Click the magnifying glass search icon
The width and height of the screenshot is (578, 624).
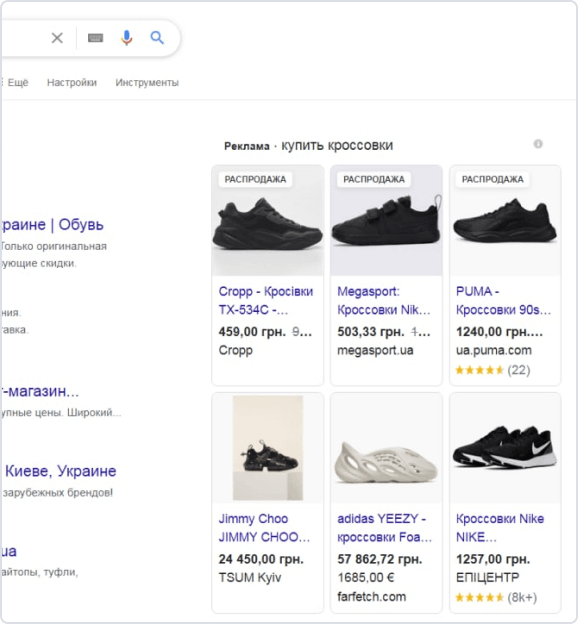(157, 38)
